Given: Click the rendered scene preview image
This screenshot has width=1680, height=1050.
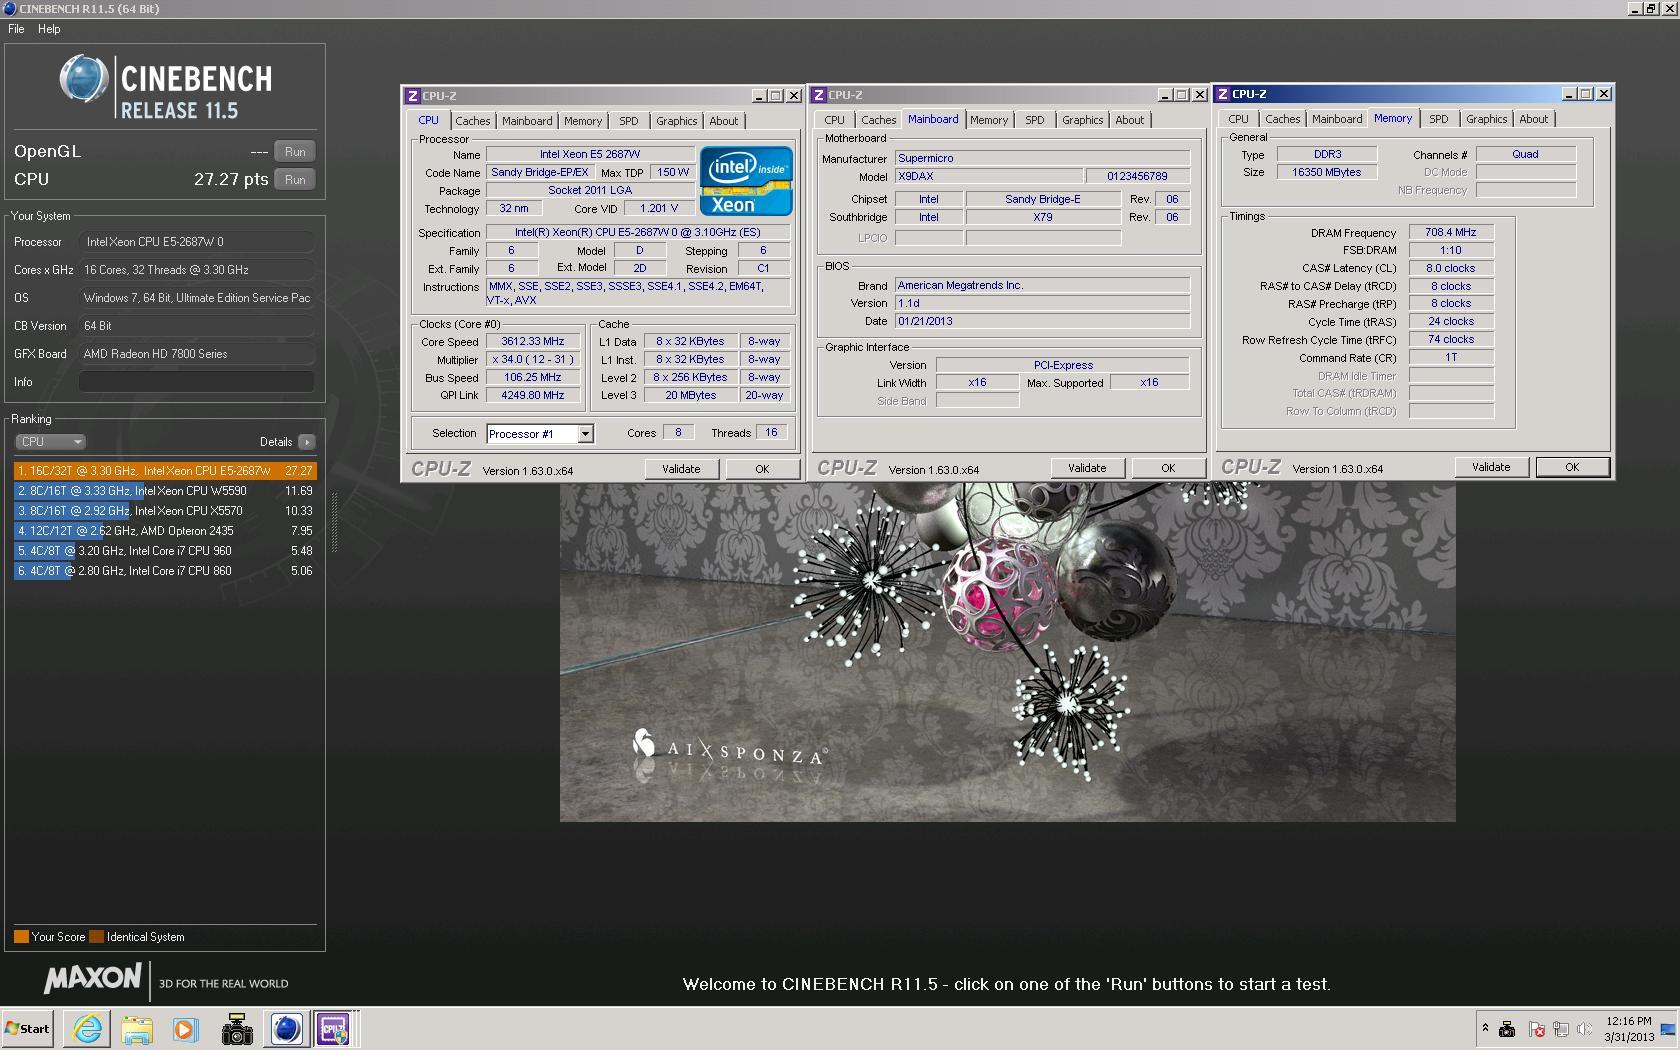Looking at the screenshot, I should pyautogui.click(x=1007, y=651).
